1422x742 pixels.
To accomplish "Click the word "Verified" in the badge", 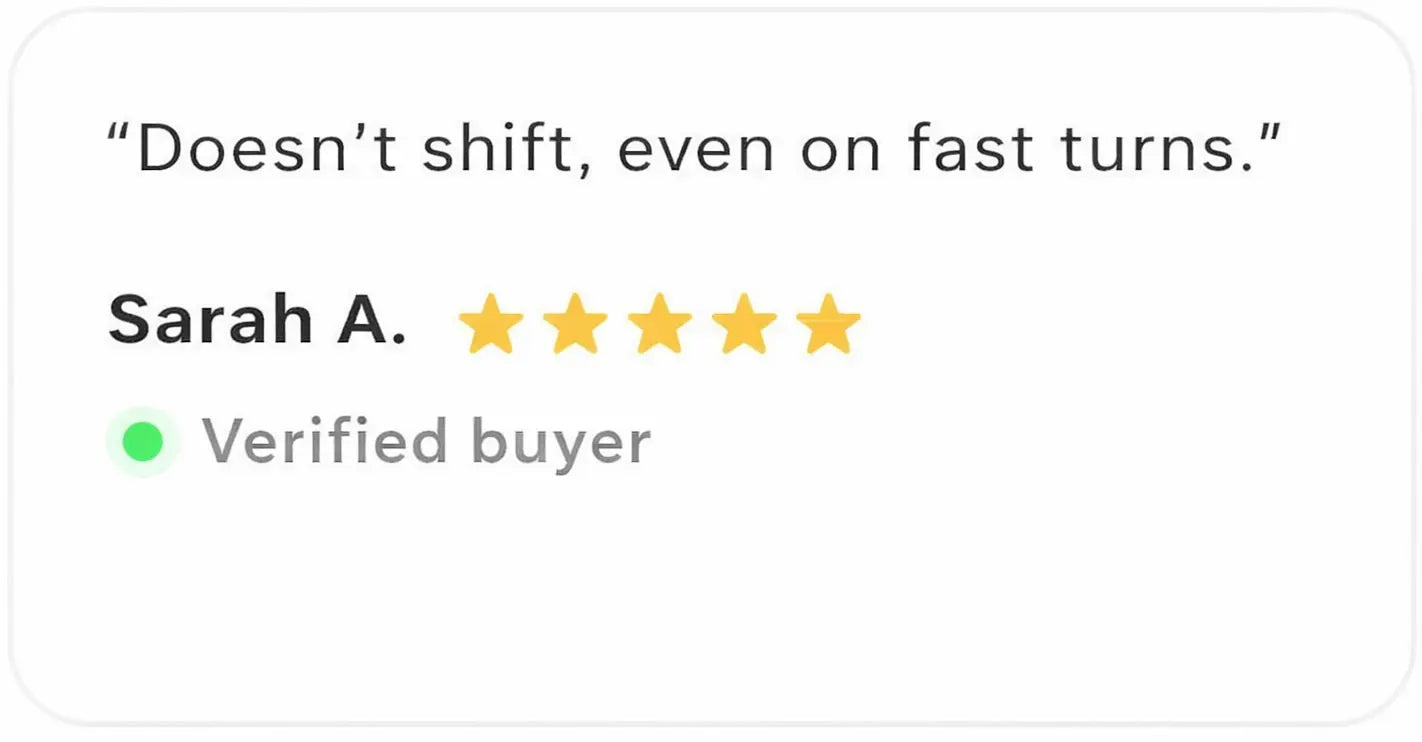I will click(x=324, y=442).
